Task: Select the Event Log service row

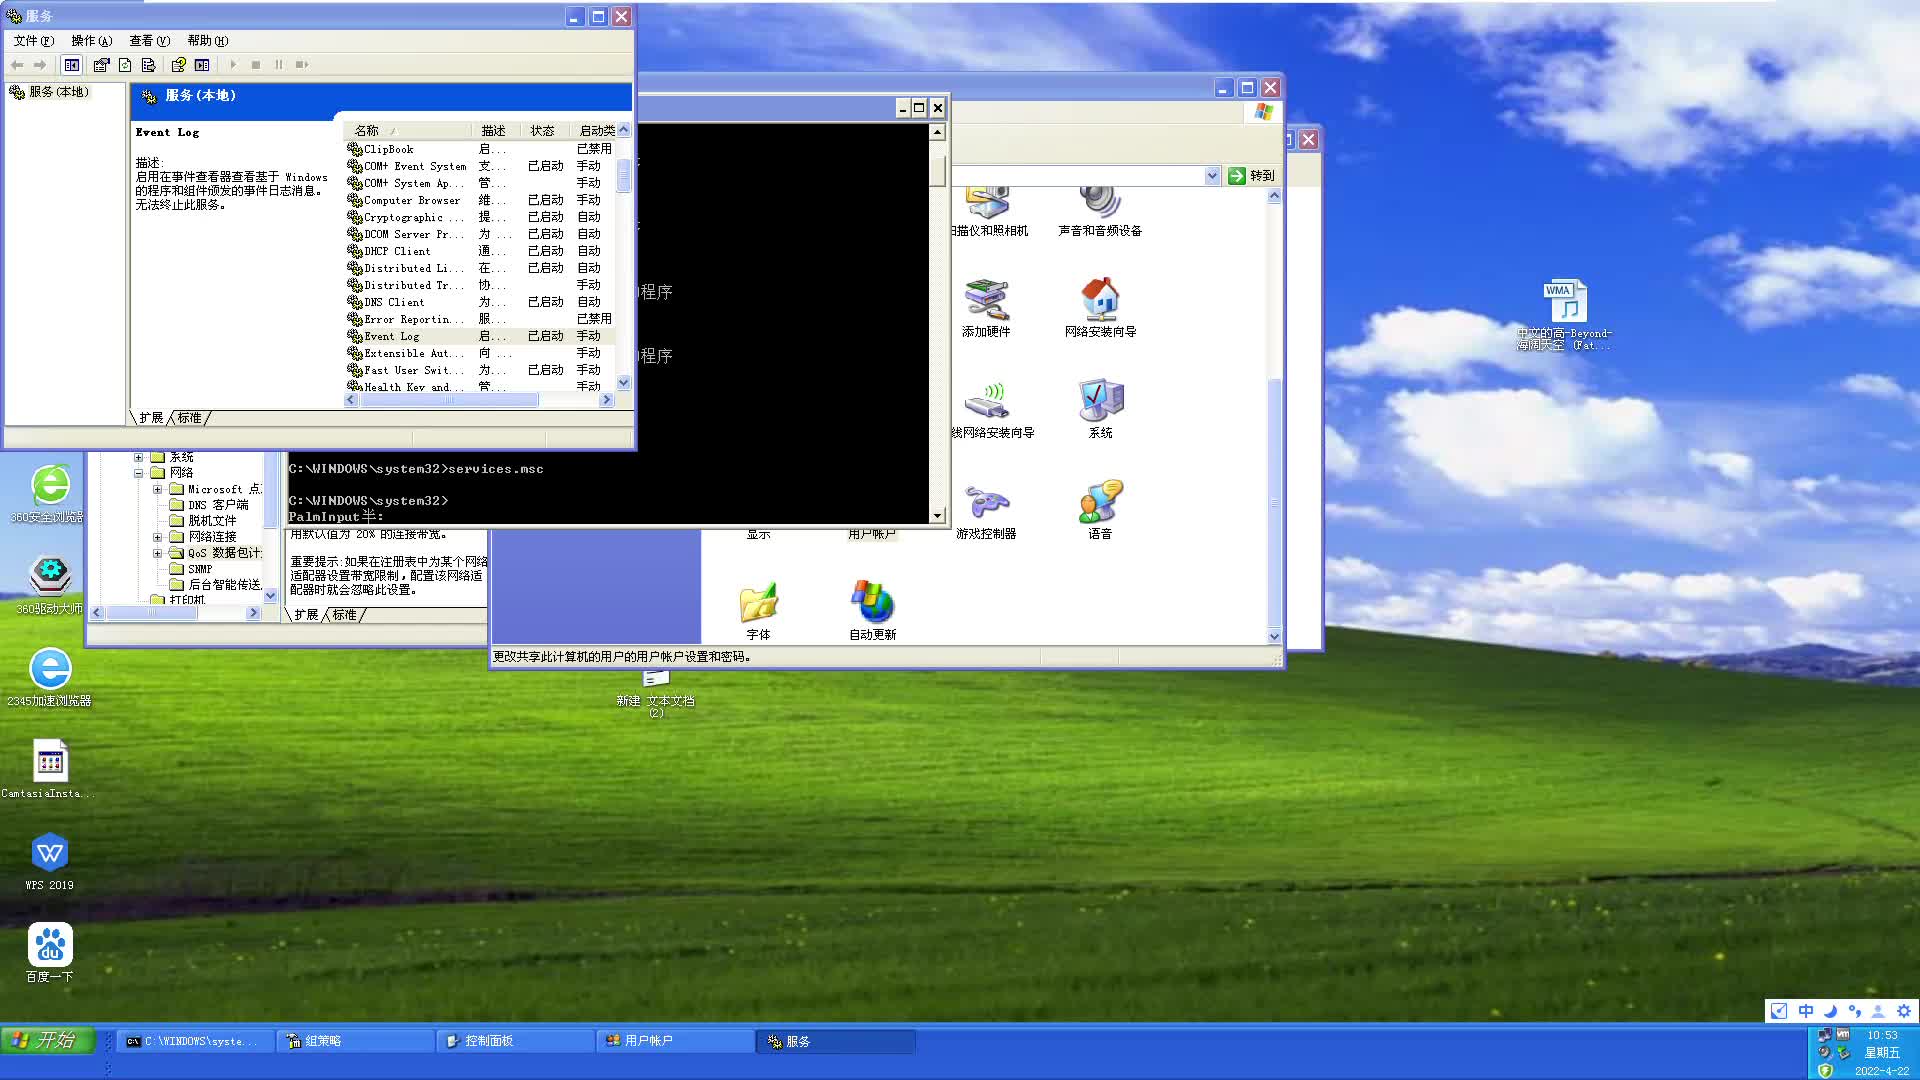Action: tap(480, 336)
